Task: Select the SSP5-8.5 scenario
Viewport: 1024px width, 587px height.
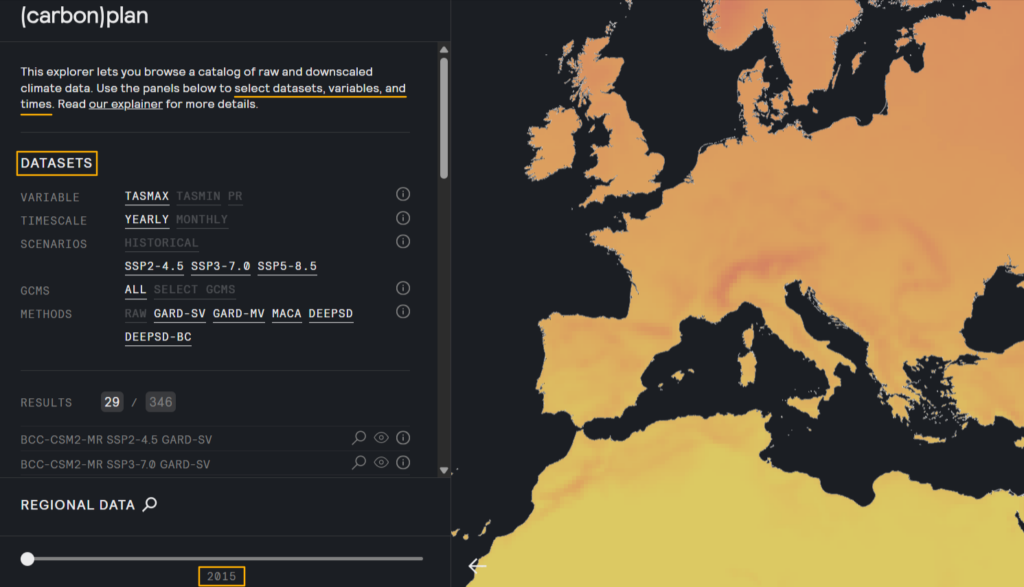Action: 287,266
